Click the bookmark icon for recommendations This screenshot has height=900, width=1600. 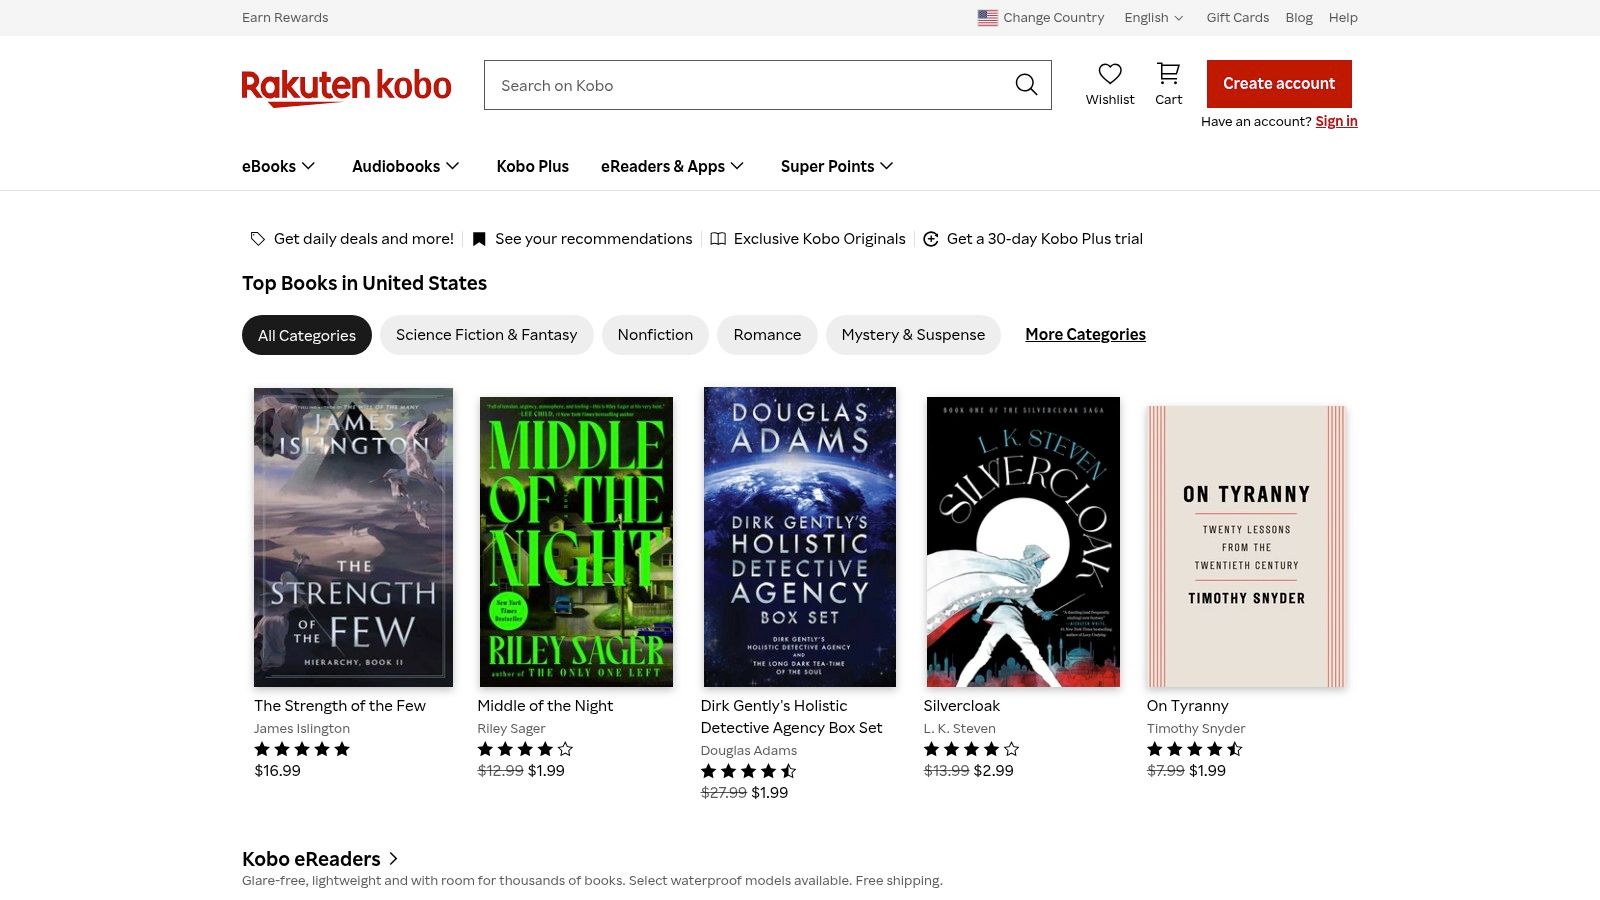coord(478,238)
